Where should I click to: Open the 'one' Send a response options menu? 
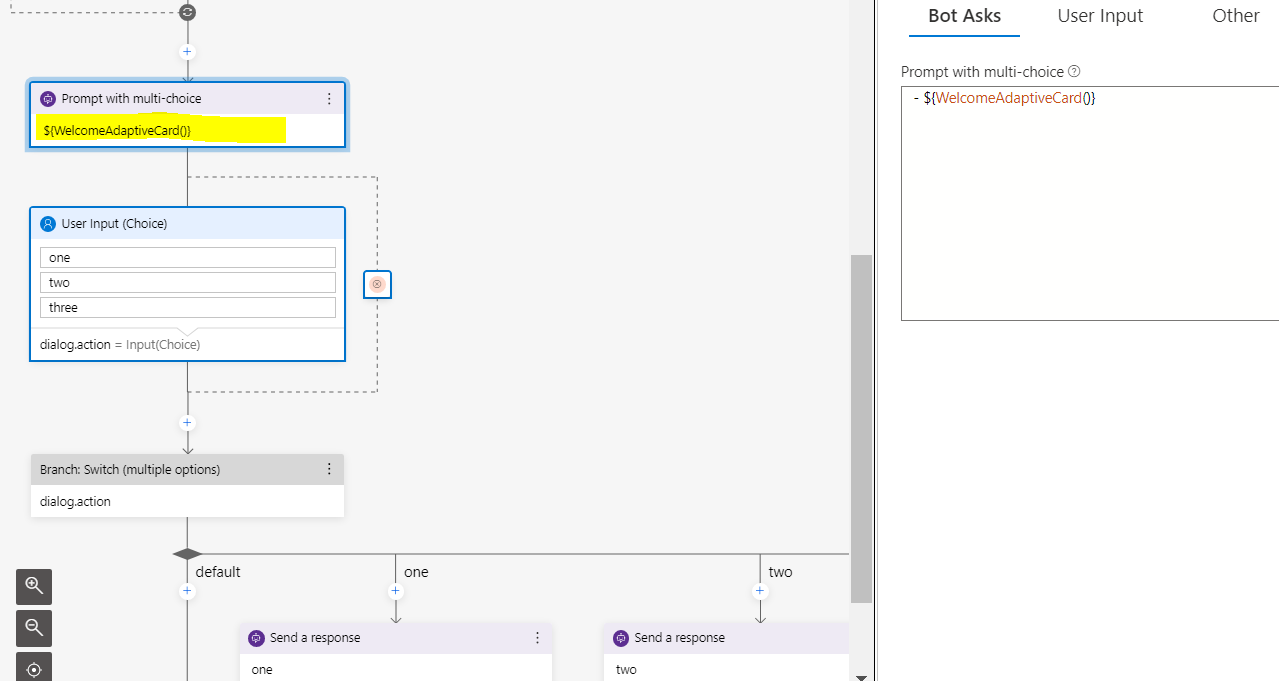coord(537,638)
